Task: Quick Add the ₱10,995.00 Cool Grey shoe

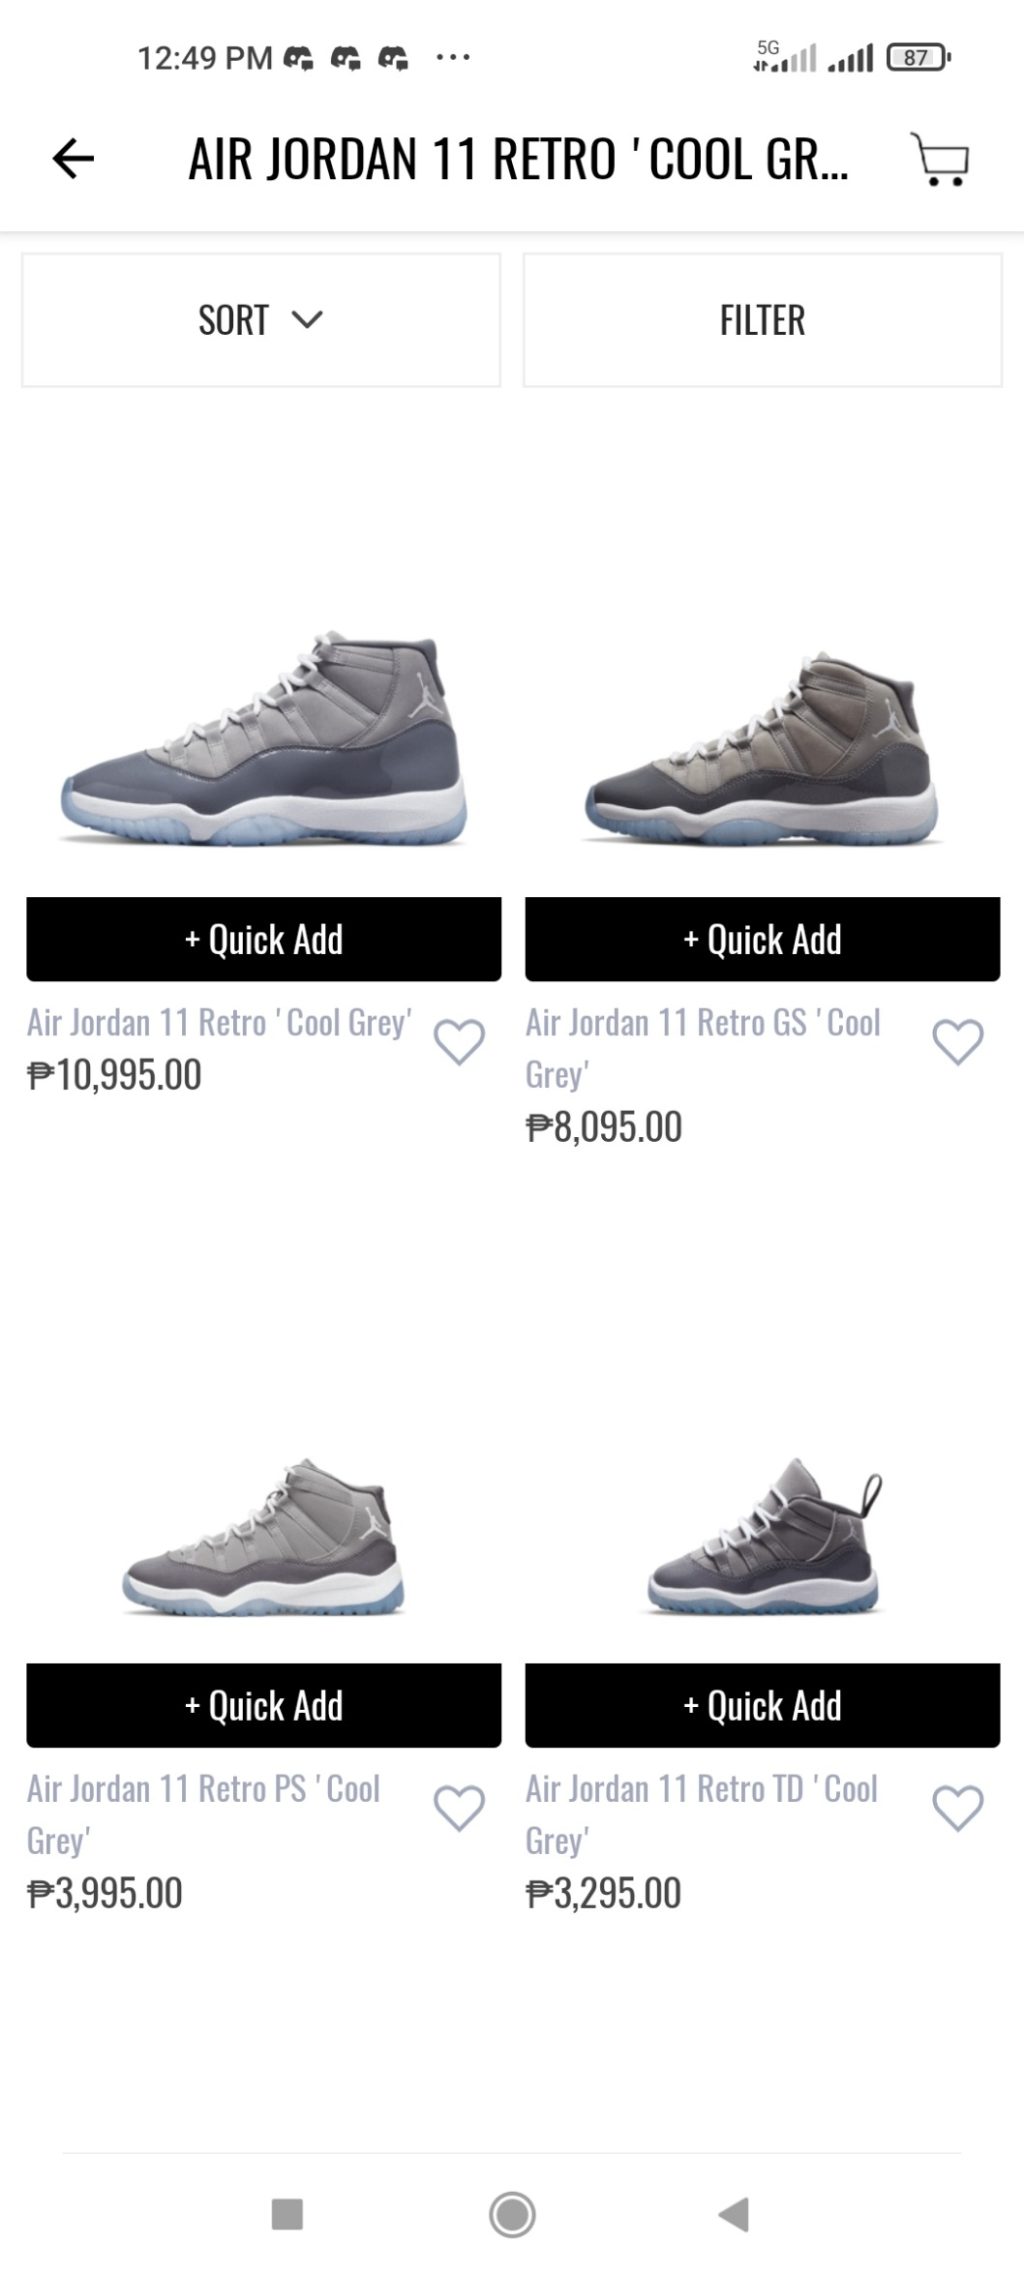Action: [263, 939]
